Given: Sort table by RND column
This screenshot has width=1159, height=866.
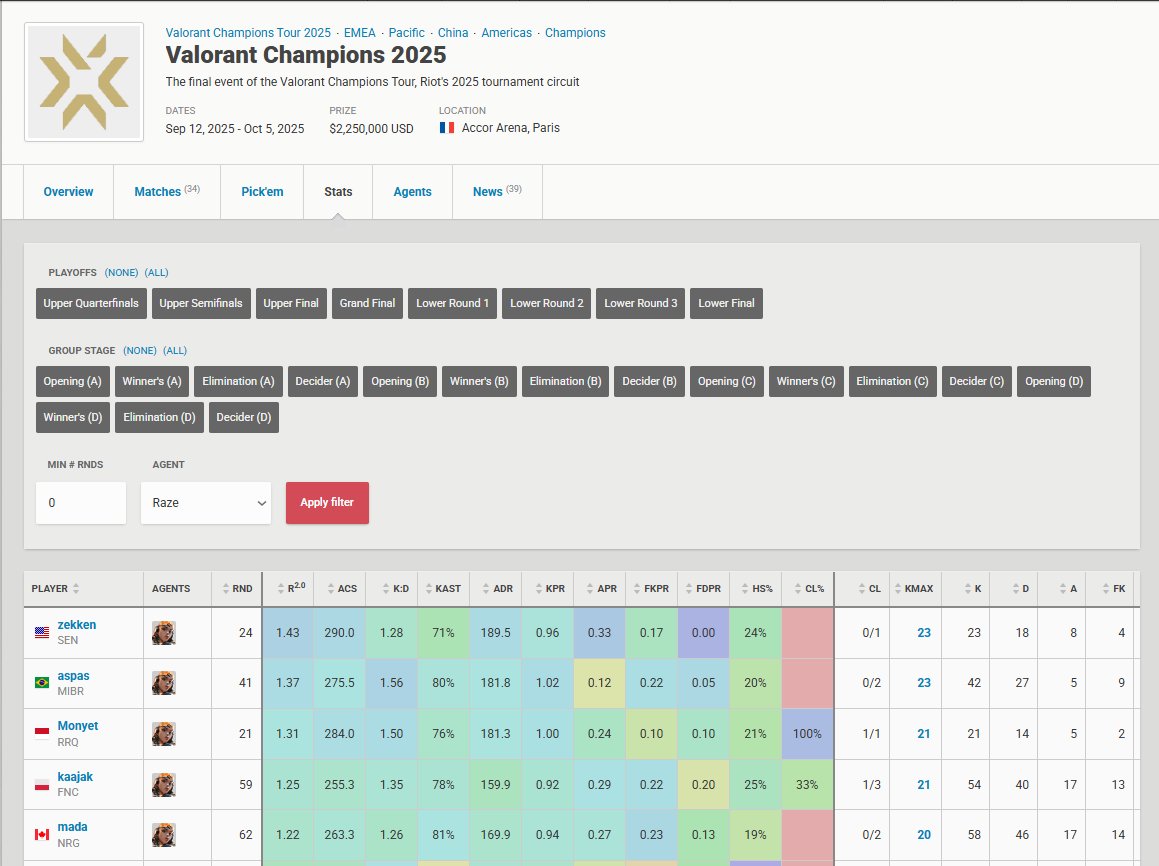Looking at the screenshot, I should point(237,589).
